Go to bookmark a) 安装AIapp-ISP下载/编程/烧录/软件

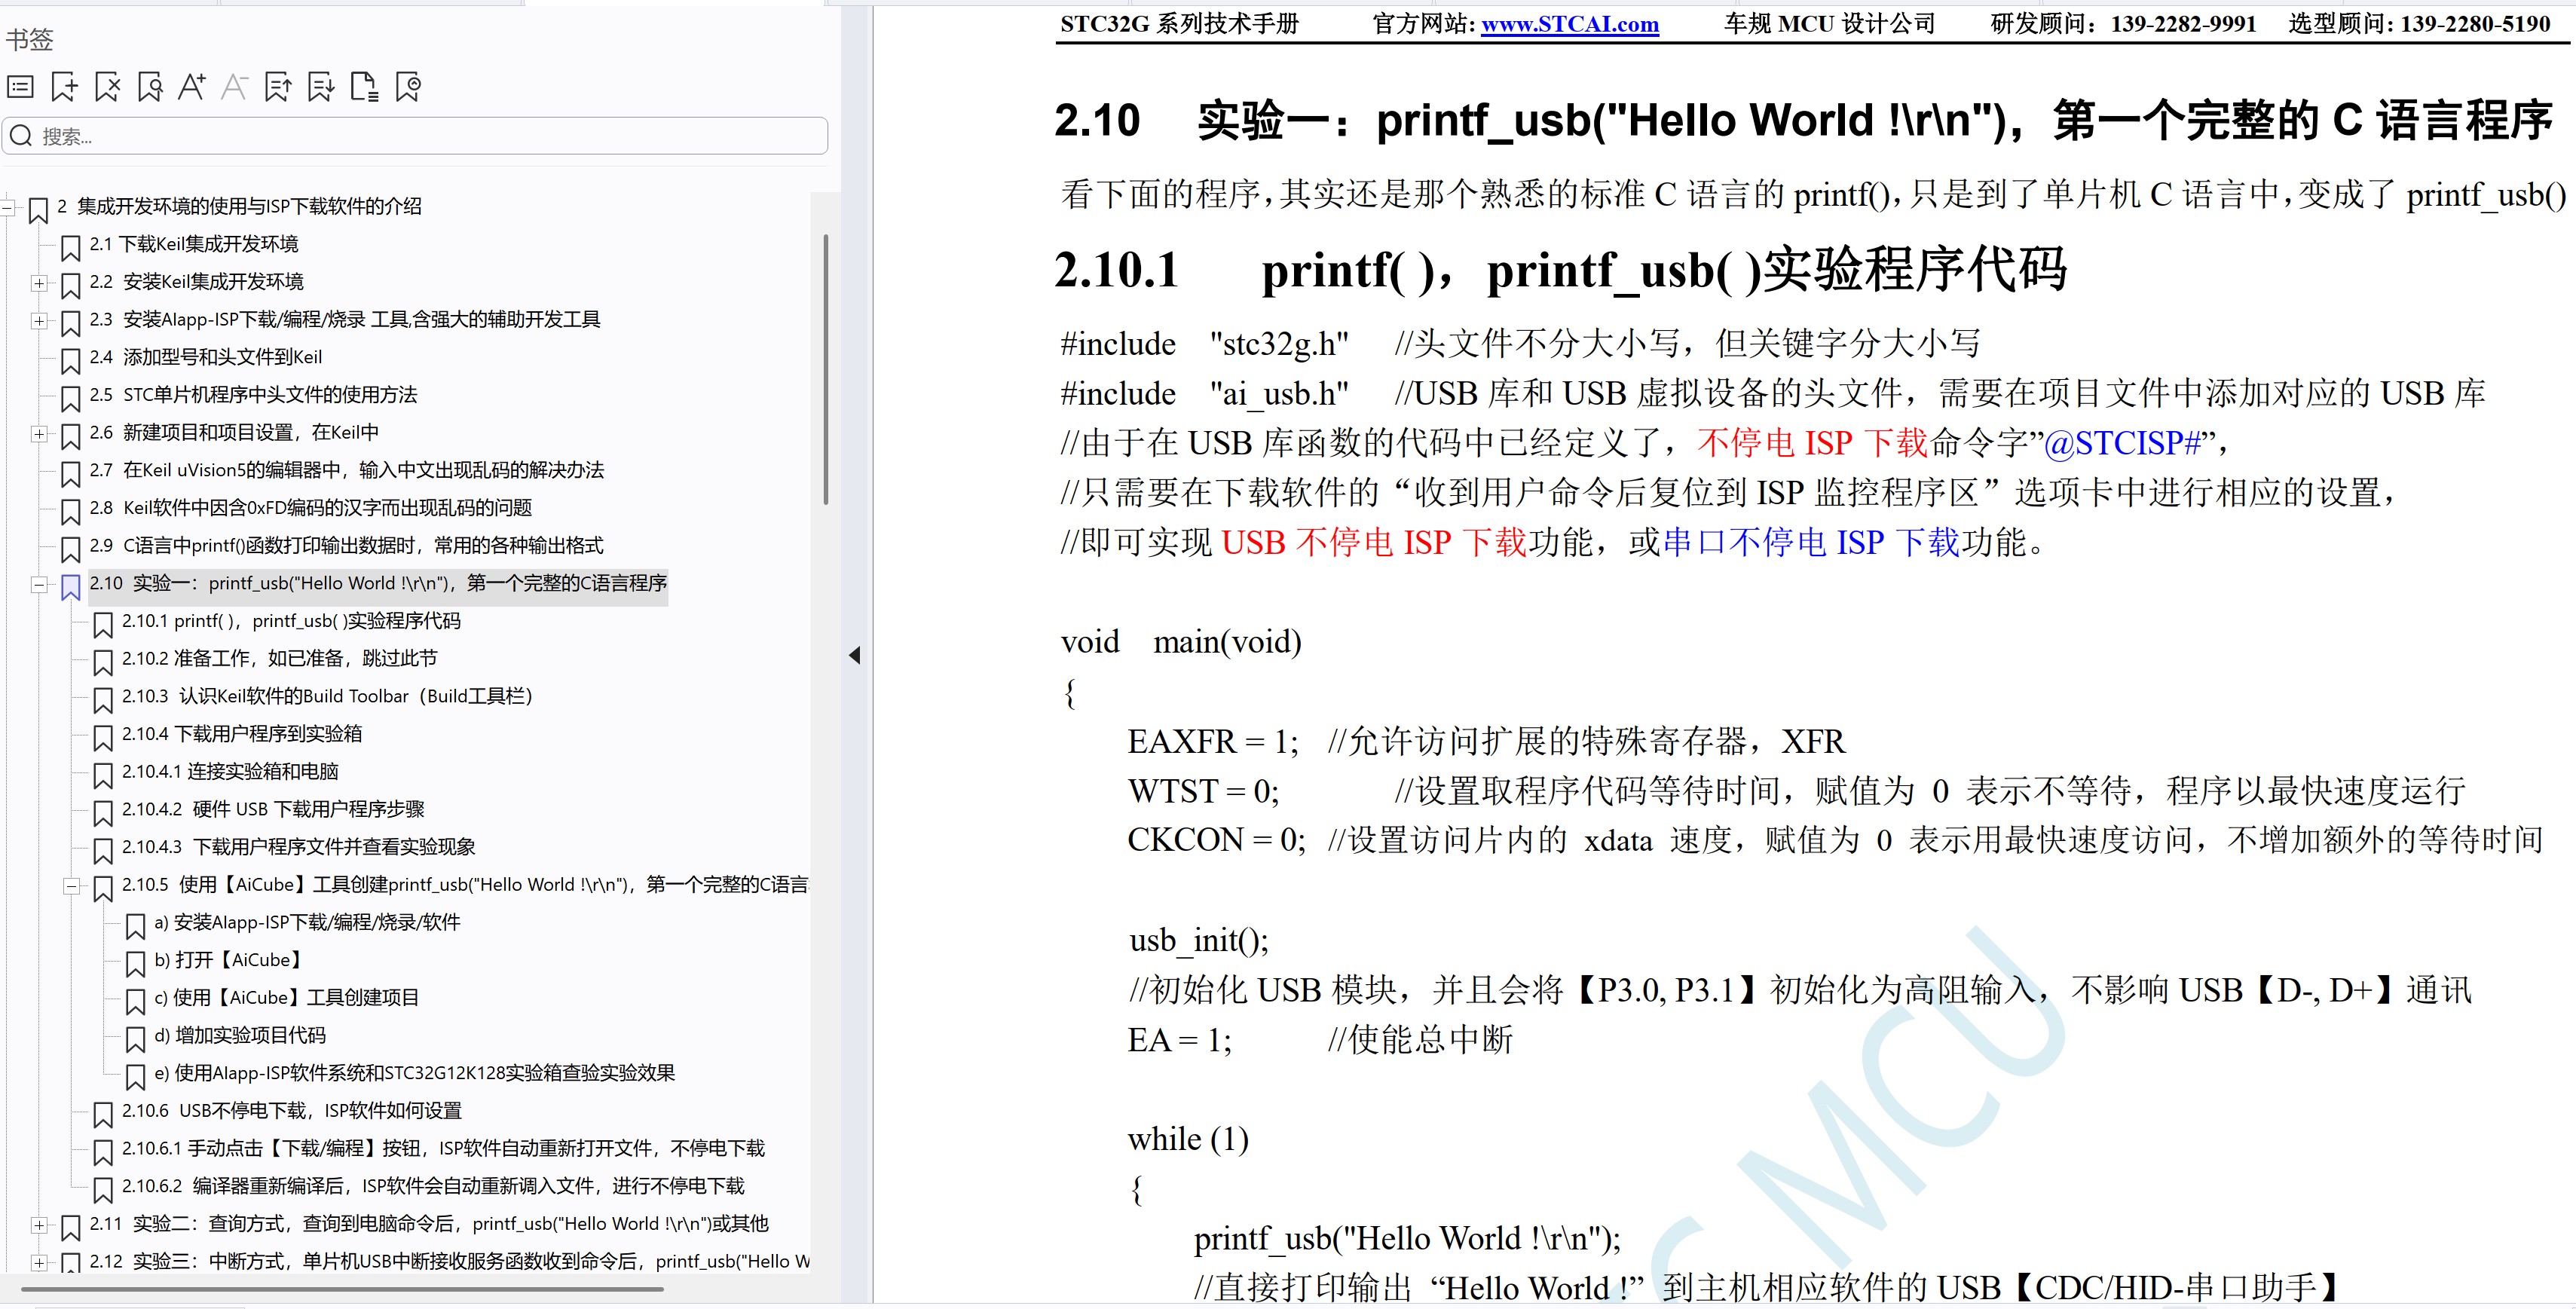click(x=307, y=922)
